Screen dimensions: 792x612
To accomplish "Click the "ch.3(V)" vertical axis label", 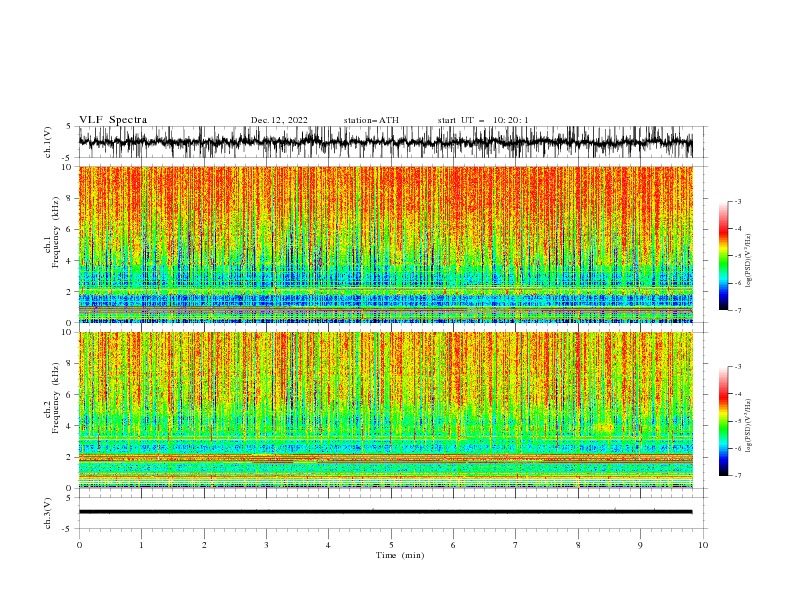I will click(x=48, y=513).
